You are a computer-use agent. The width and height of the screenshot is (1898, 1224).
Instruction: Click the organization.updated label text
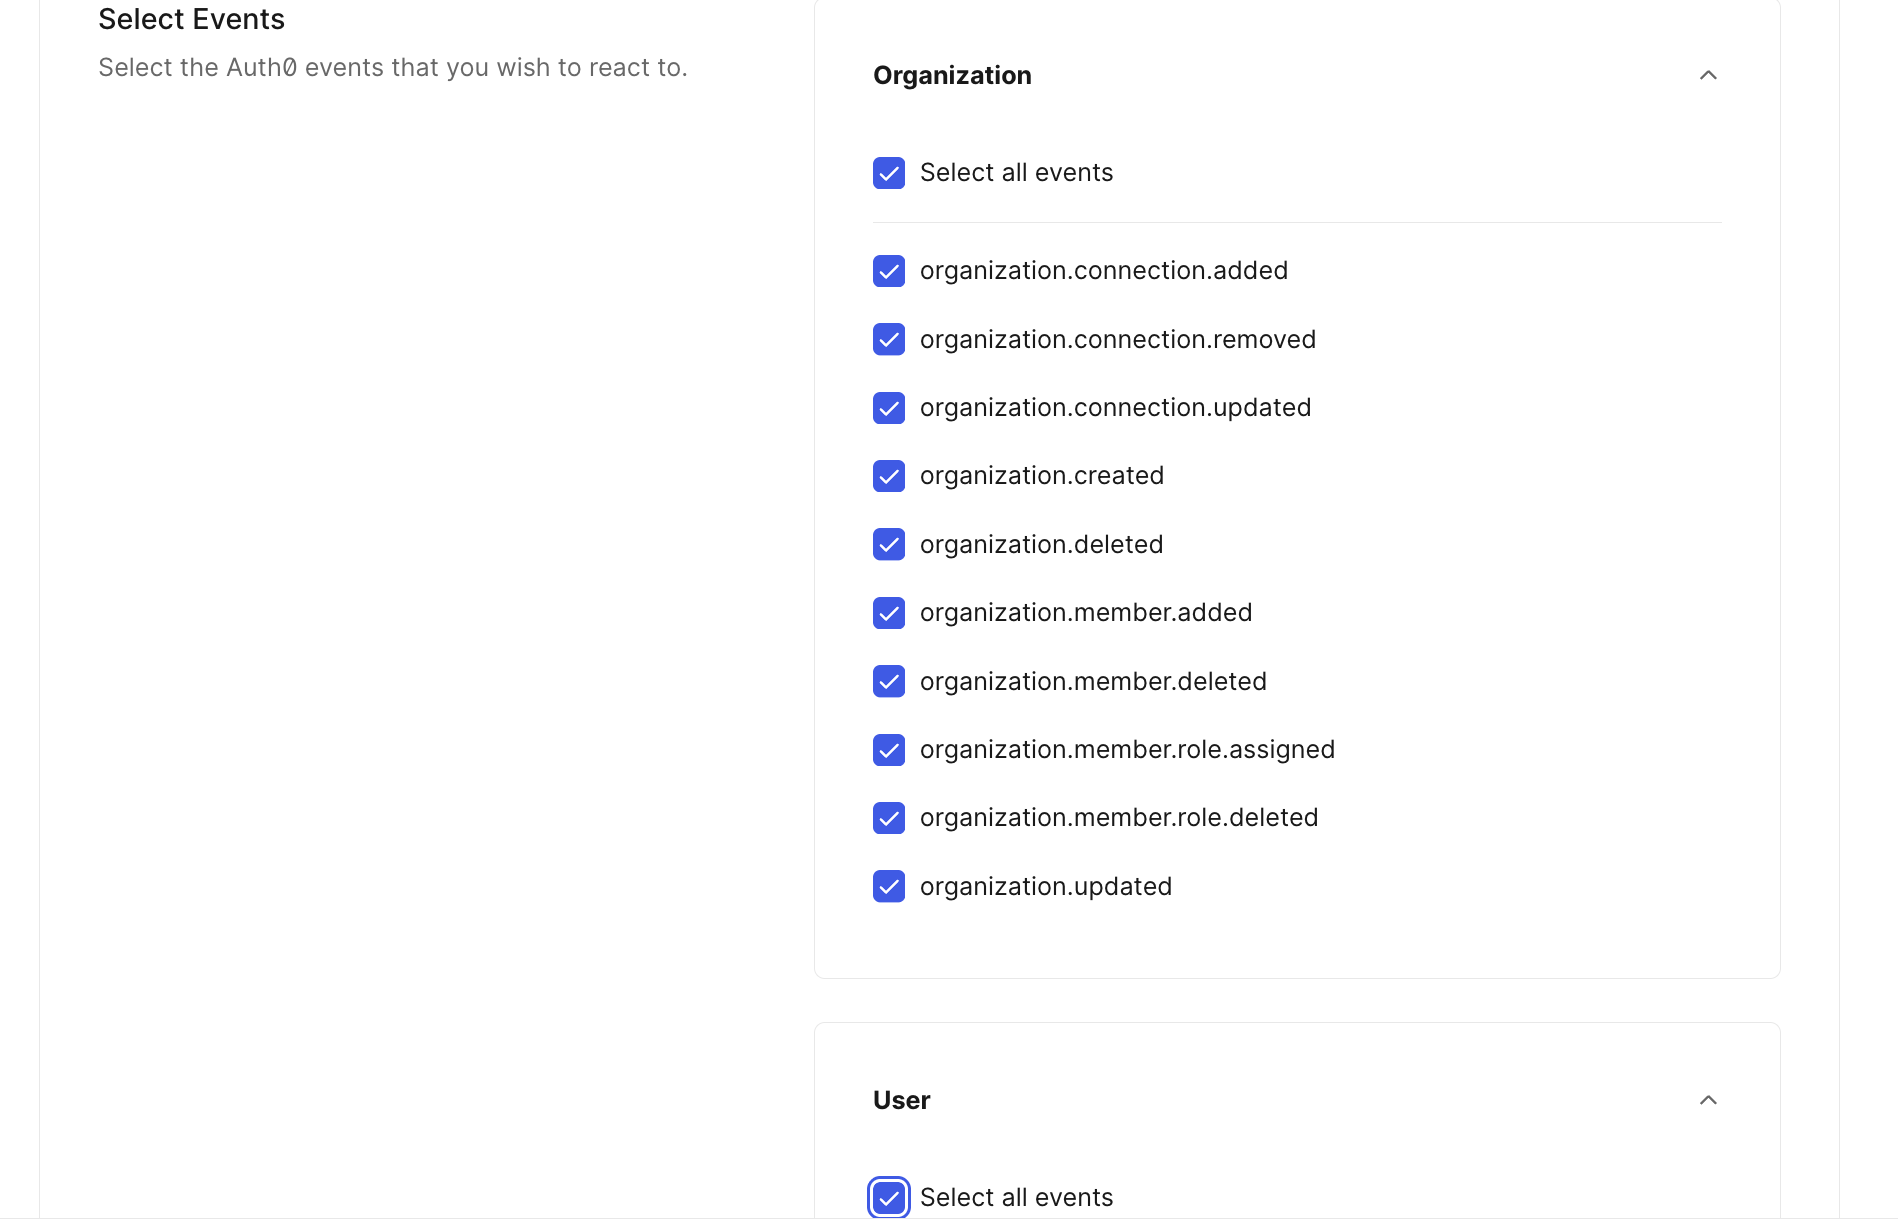click(1045, 887)
